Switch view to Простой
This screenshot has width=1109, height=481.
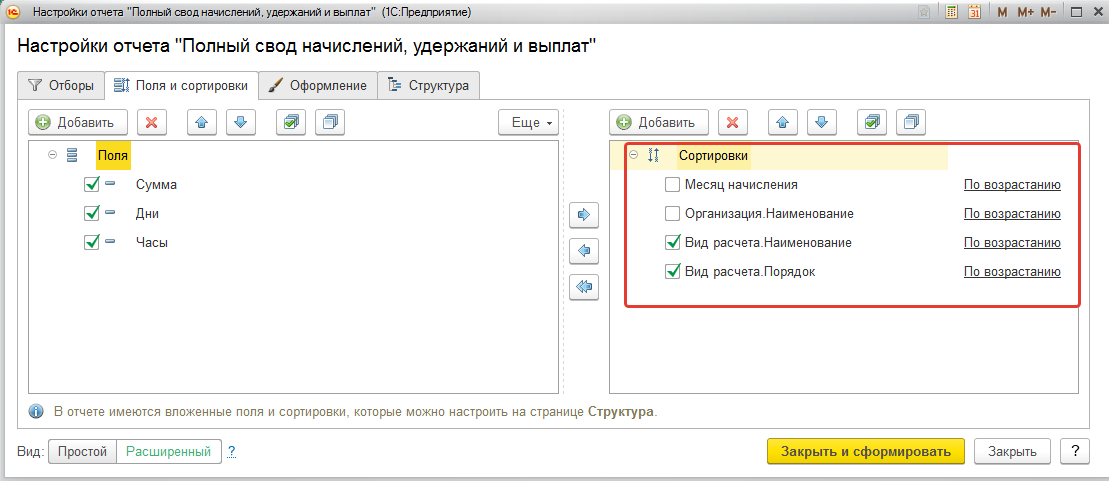[x=82, y=451]
